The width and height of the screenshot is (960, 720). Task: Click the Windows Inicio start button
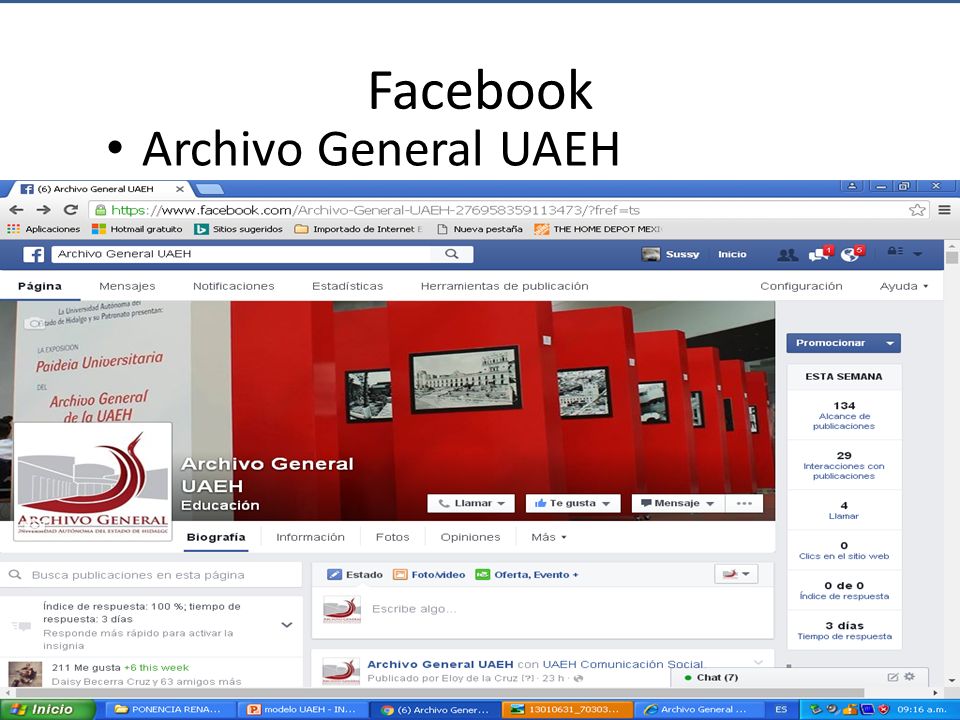click(x=48, y=710)
